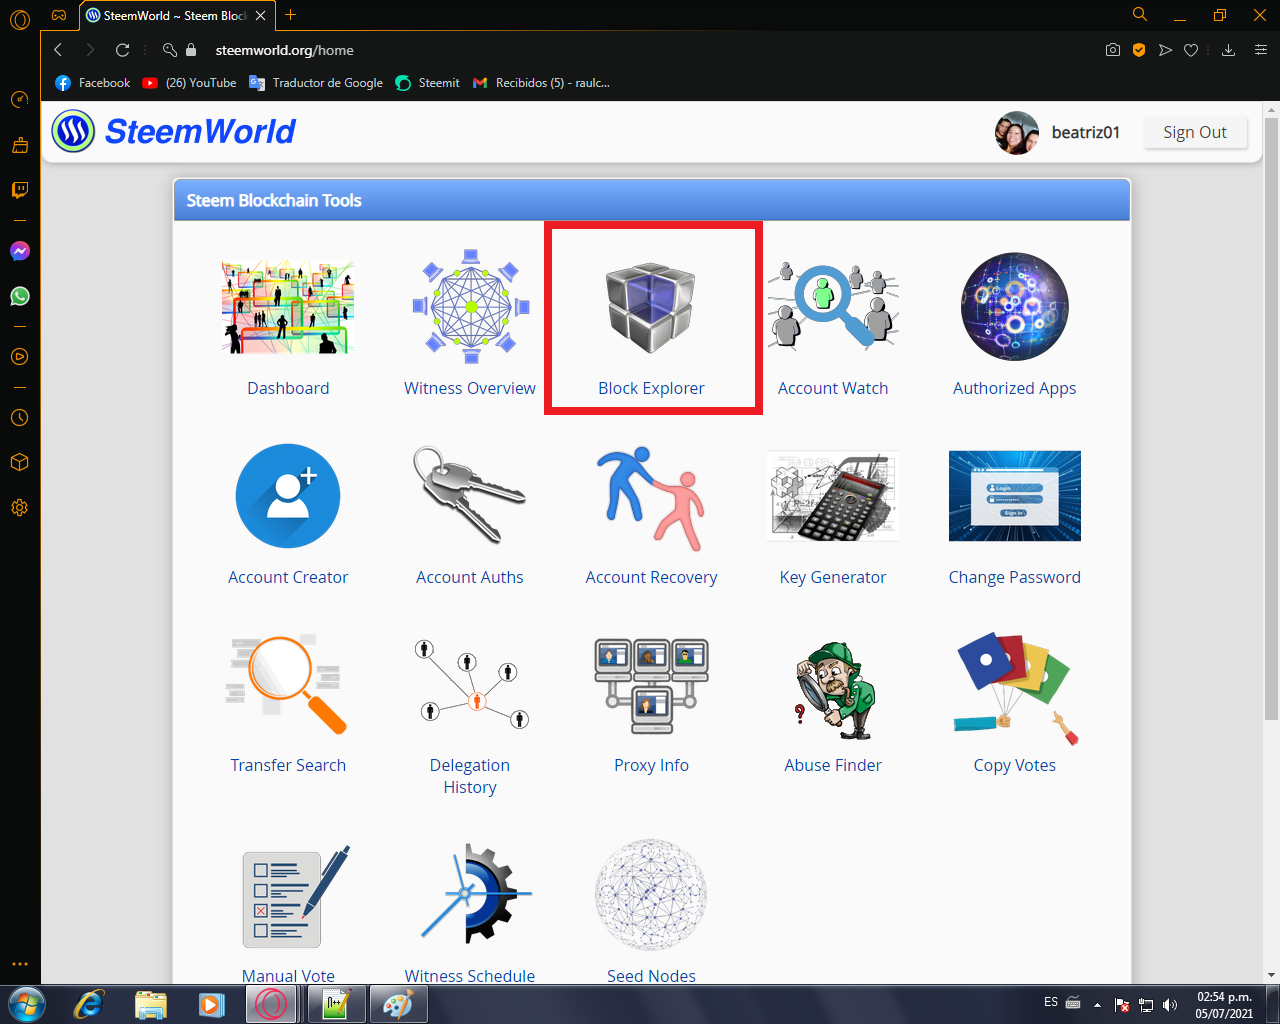Click the Opera menu logo
The height and width of the screenshot is (1024, 1280).
(19, 18)
